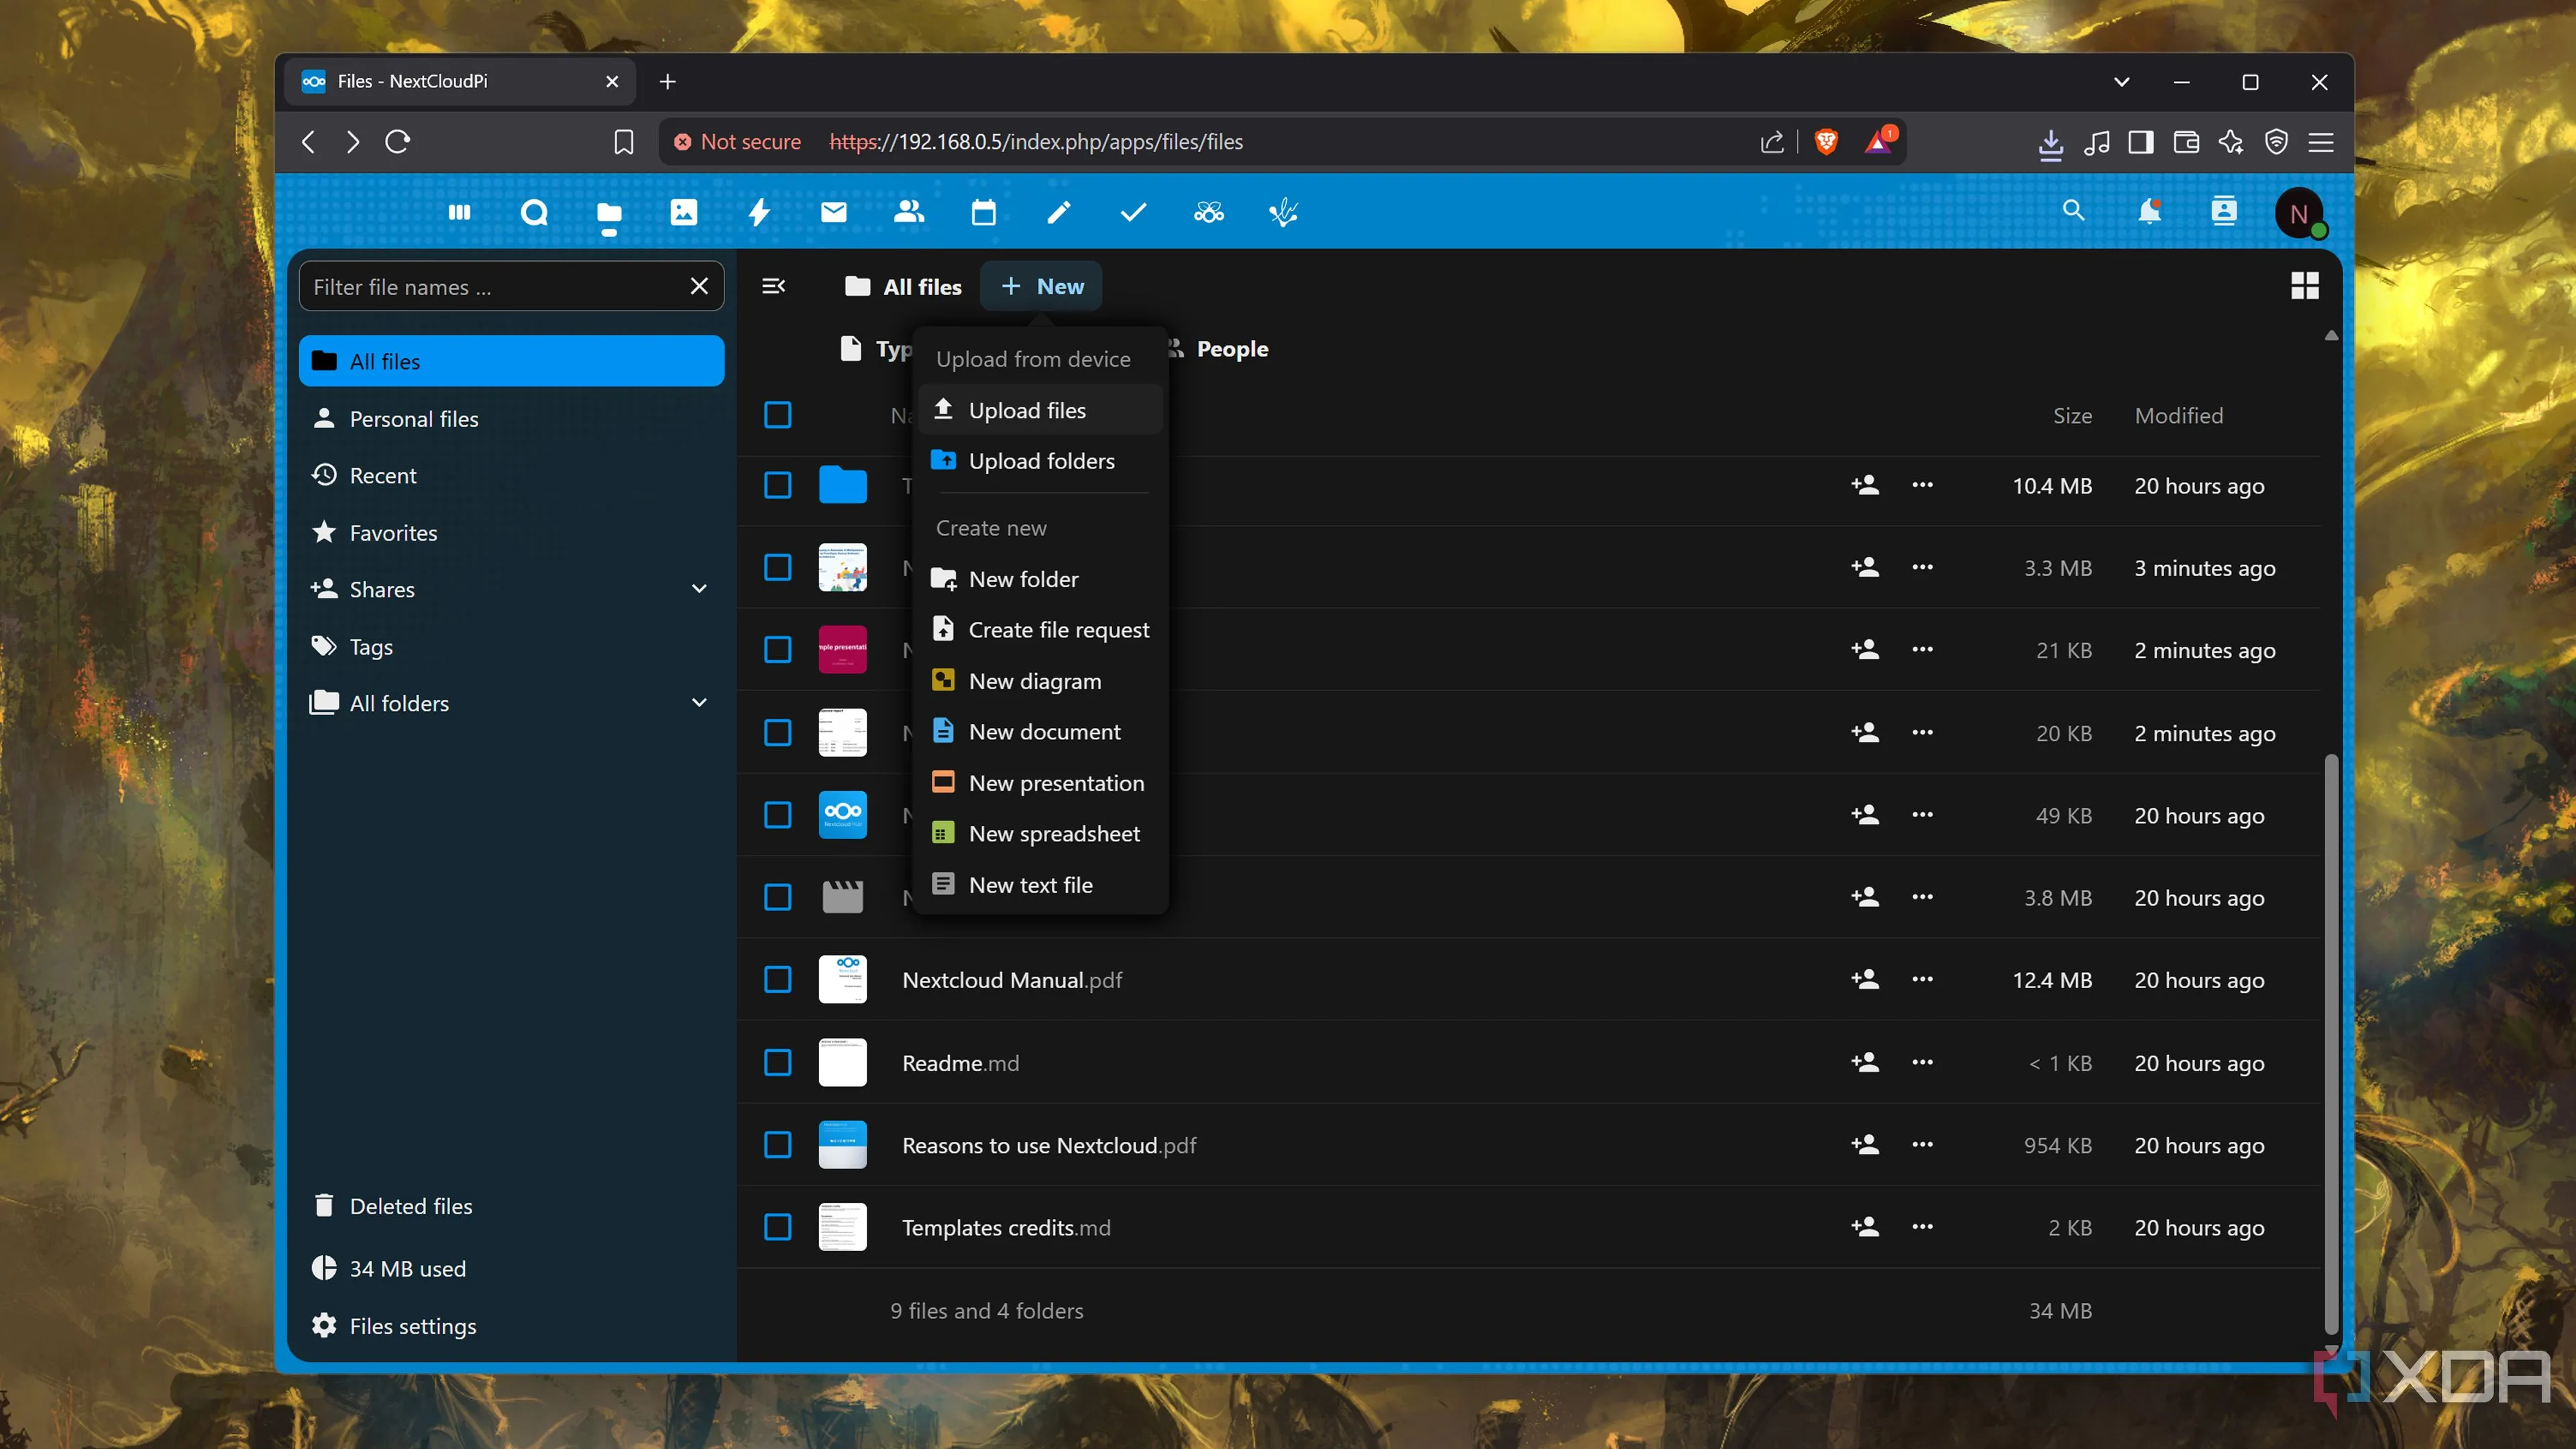Open the Activity lightning bolt icon
This screenshot has height=1449, width=2576.
point(759,212)
